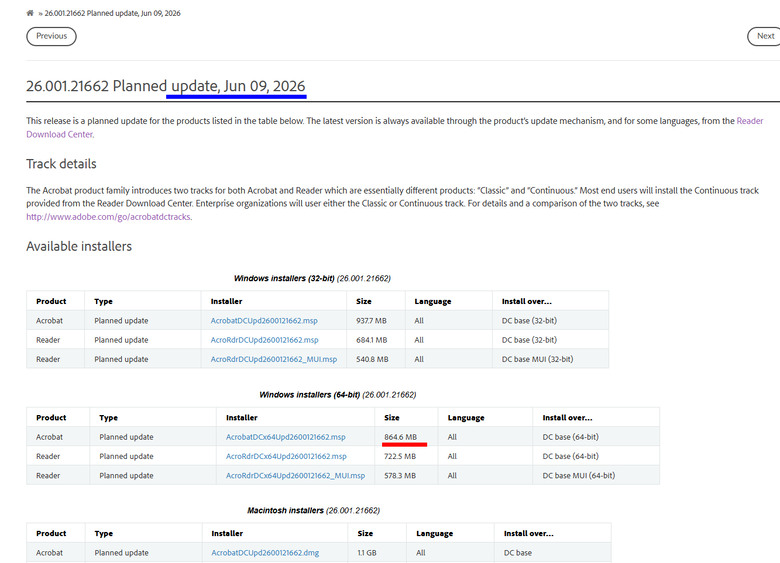Click the Track details heading

(61, 164)
